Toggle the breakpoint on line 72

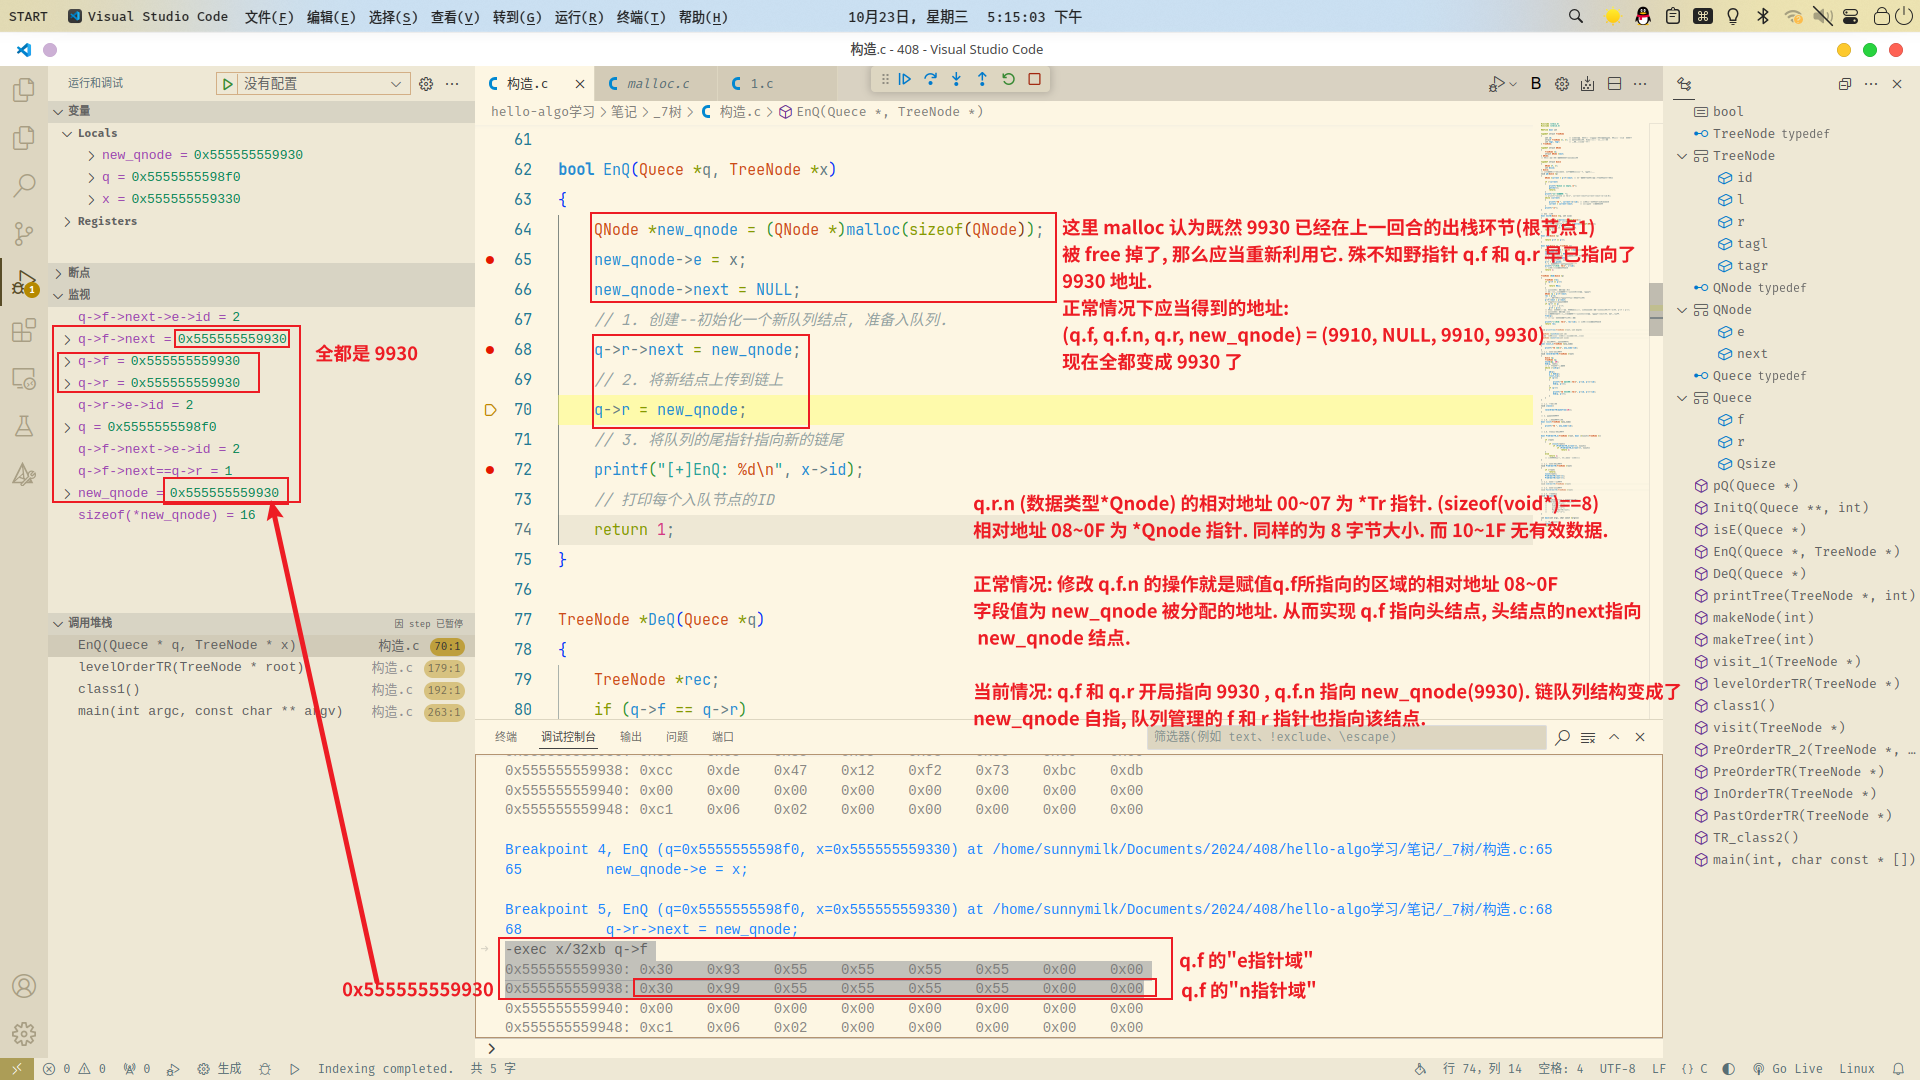(x=490, y=470)
